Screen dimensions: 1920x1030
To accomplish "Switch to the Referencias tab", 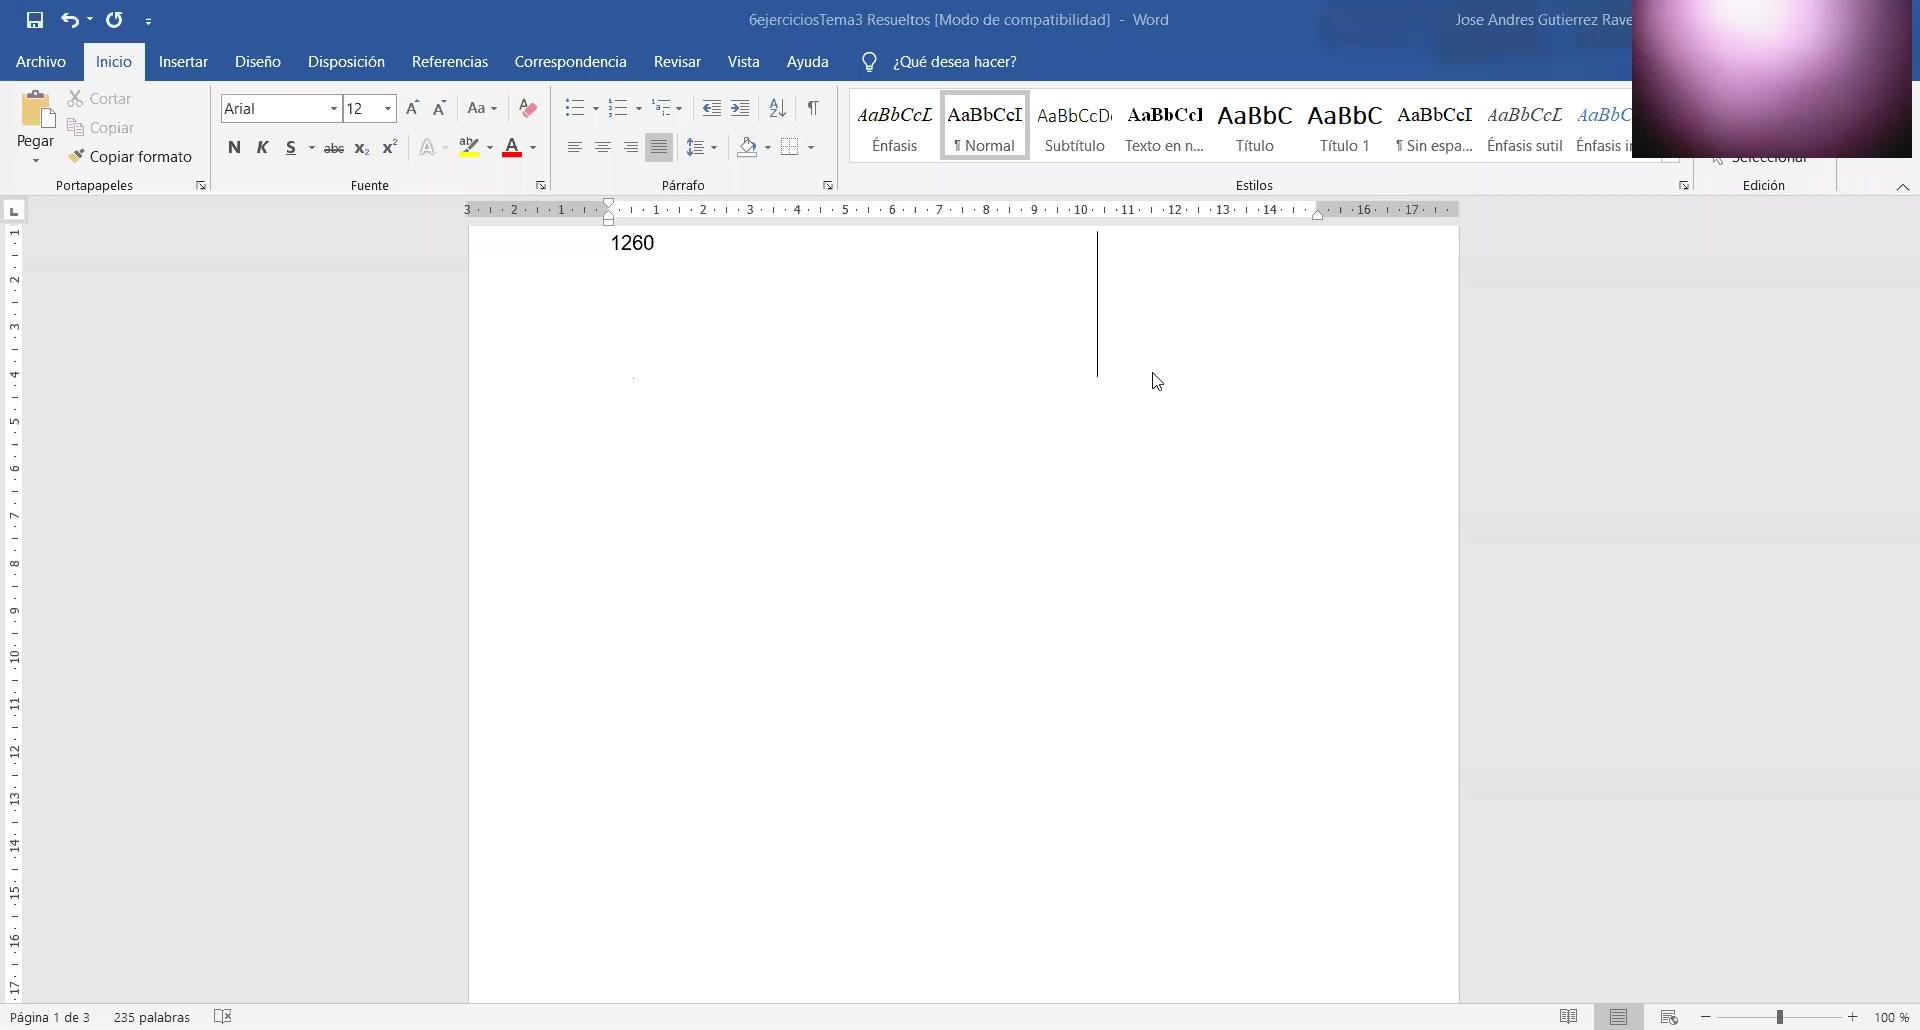I will tap(449, 62).
